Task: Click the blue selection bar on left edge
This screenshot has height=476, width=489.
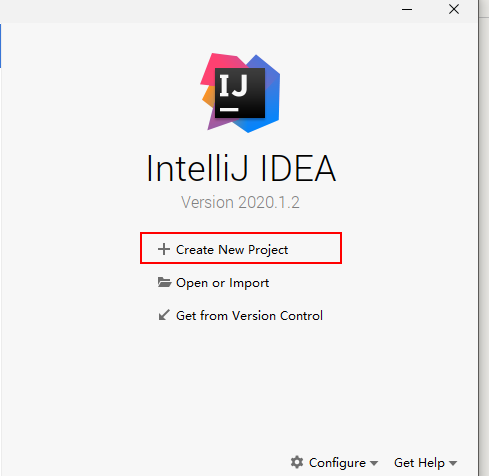Action: (1, 46)
